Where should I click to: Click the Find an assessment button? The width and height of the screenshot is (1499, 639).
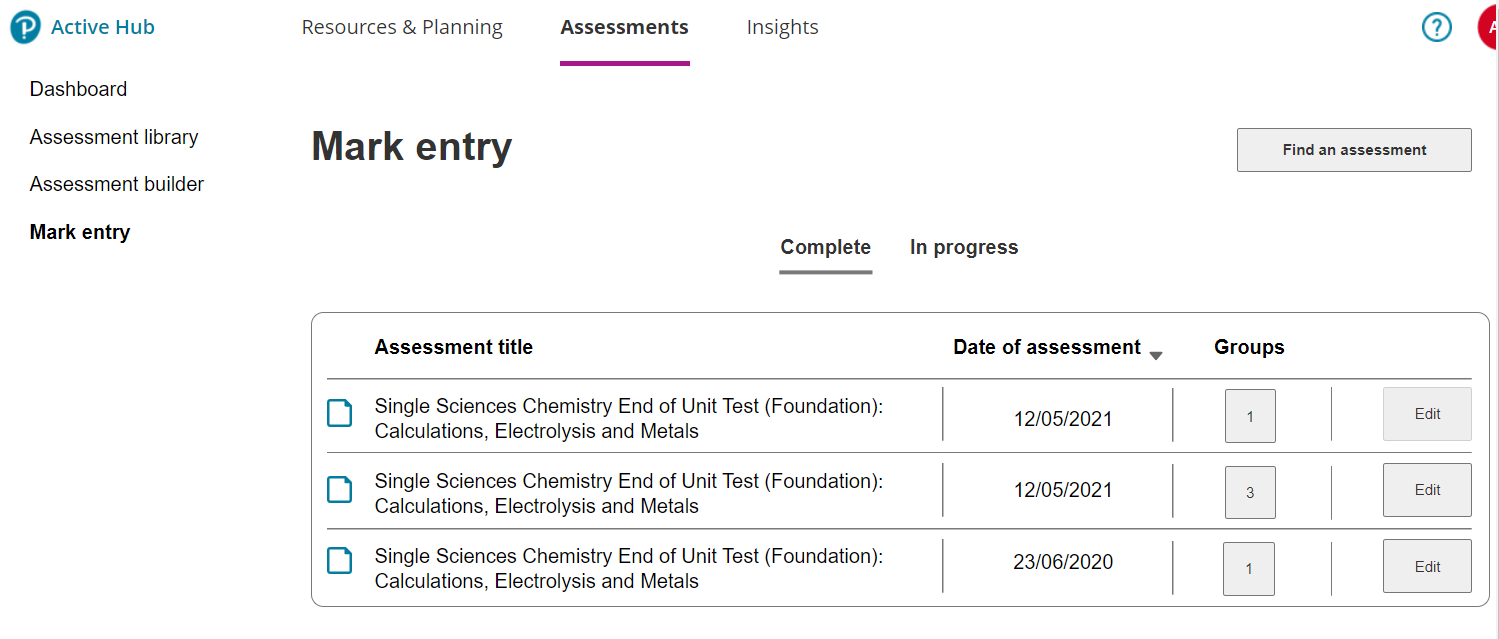click(1354, 150)
